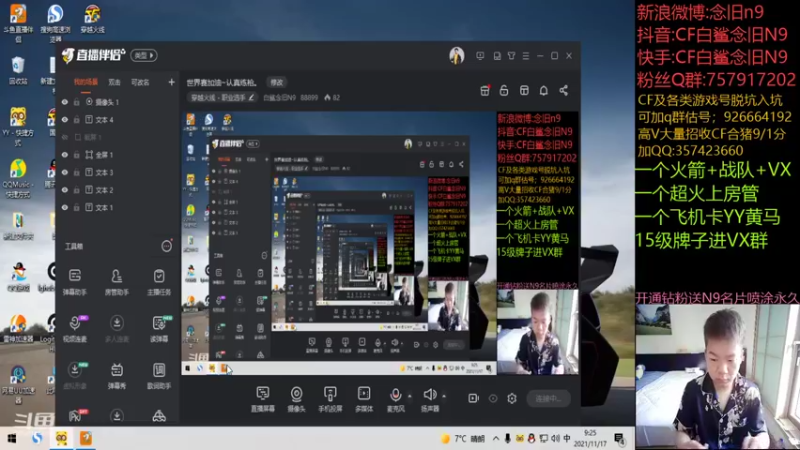Select the 文本 3 layer row

coord(117,172)
